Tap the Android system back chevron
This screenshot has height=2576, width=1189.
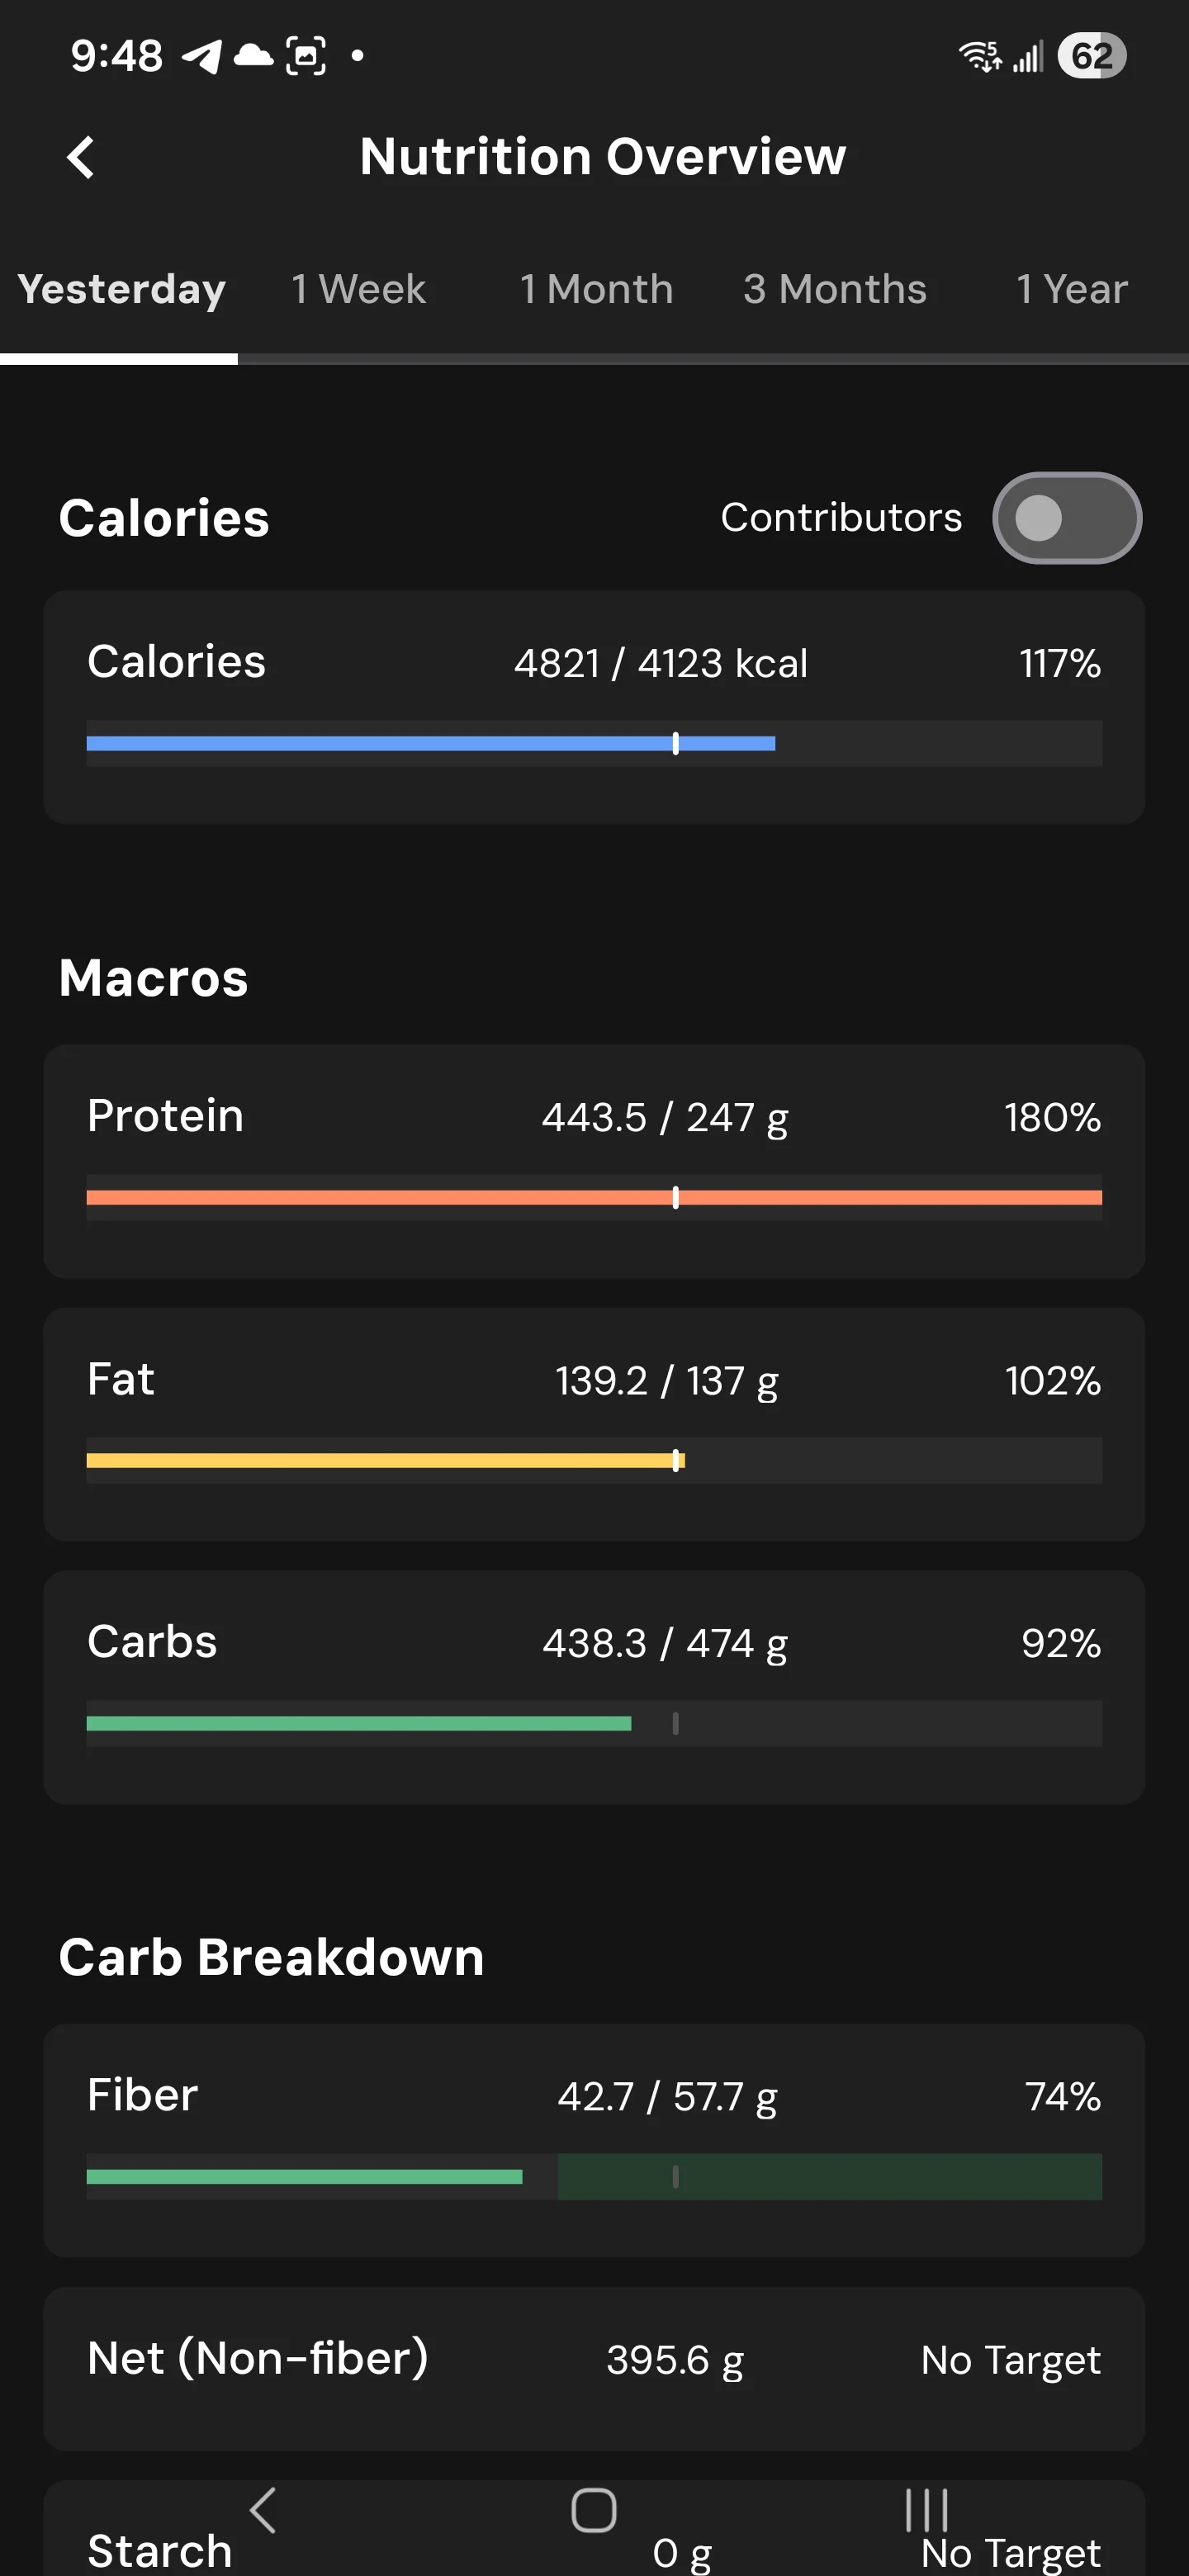click(x=262, y=2510)
